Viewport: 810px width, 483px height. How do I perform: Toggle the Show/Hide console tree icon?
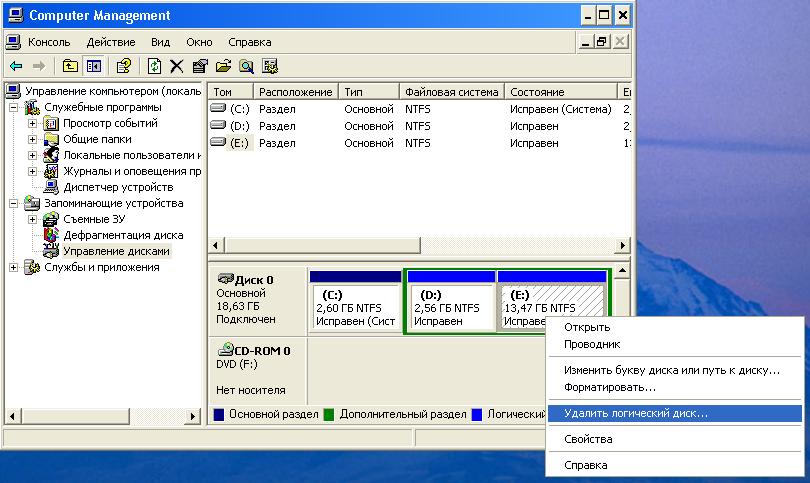(x=94, y=66)
